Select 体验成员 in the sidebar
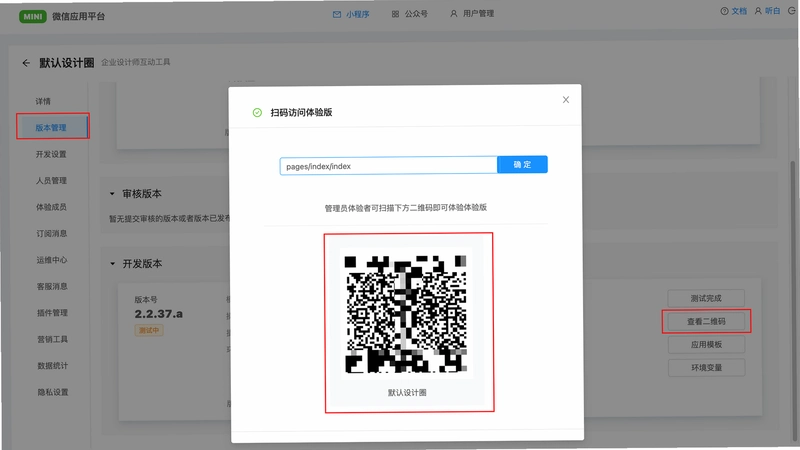The width and height of the screenshot is (800, 450). click(51, 207)
